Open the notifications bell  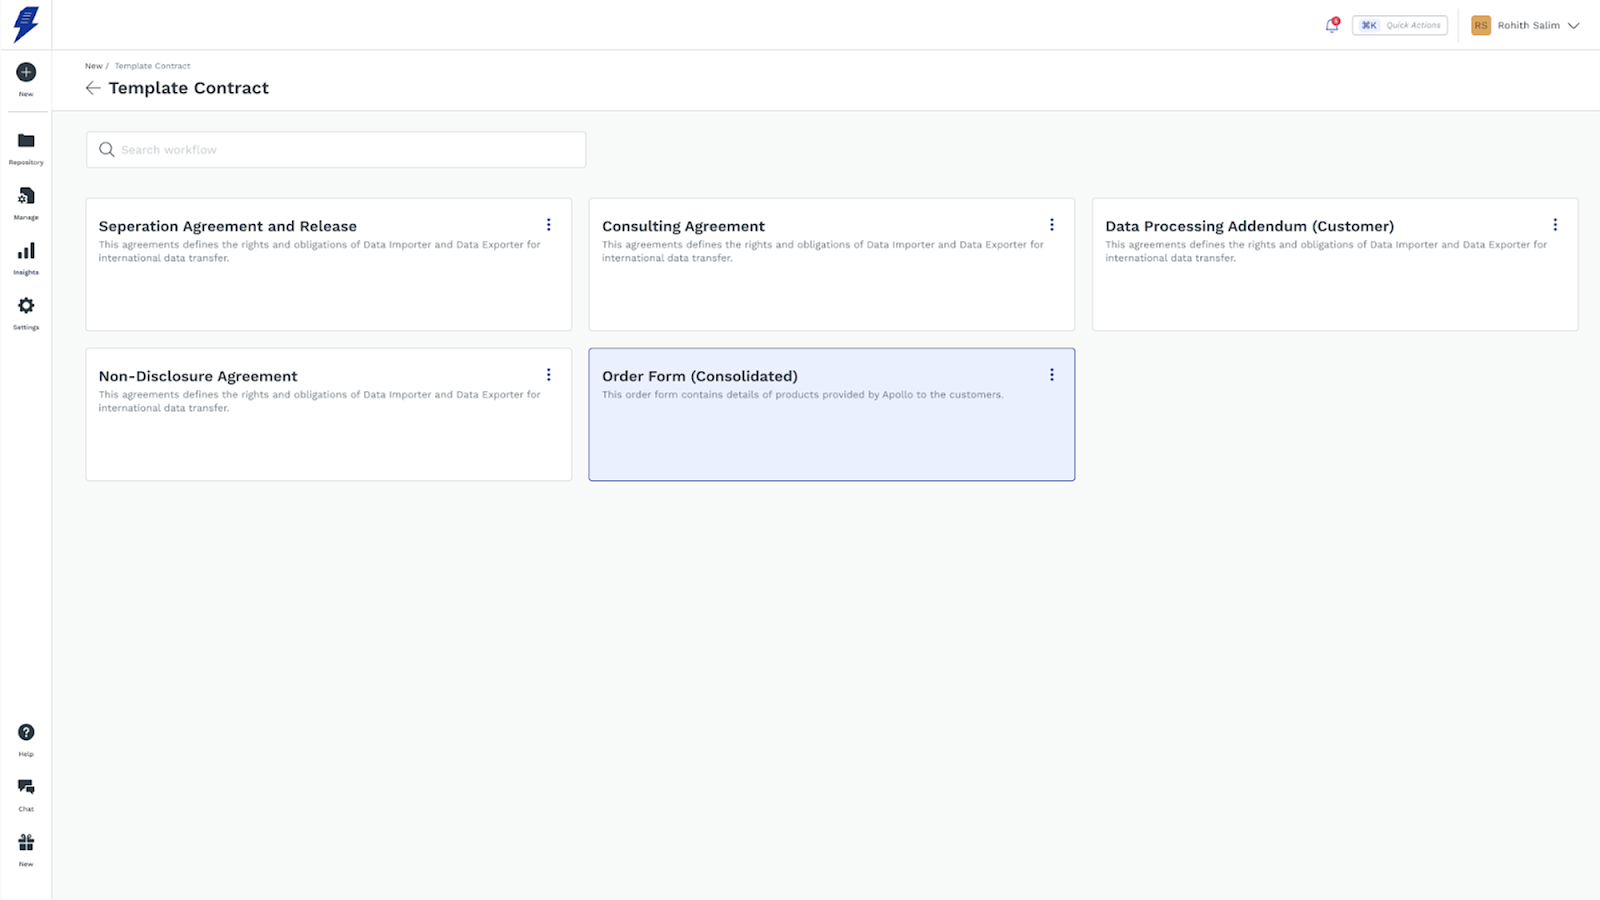[x=1332, y=26]
